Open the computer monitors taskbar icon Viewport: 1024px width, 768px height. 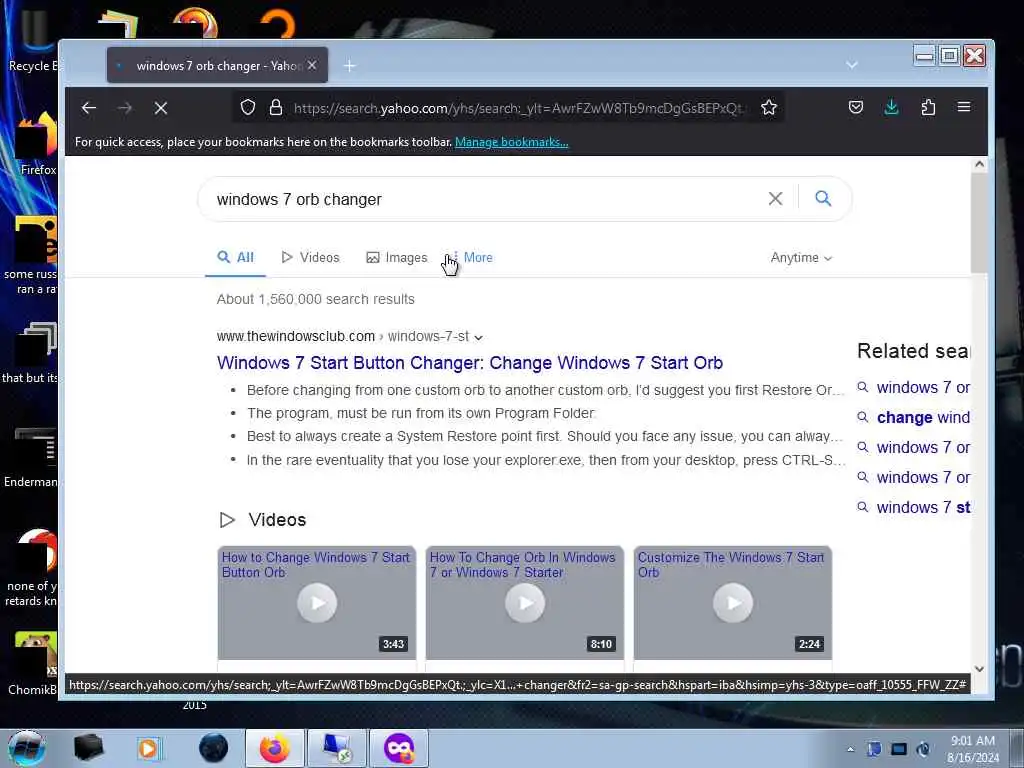coord(337,748)
